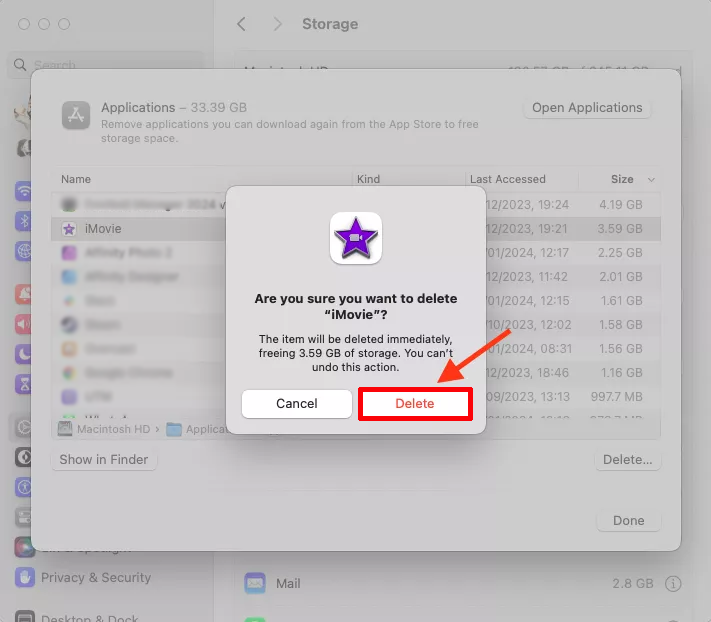Toggle sort direction chevron next to Size
The image size is (711, 622).
(x=651, y=180)
